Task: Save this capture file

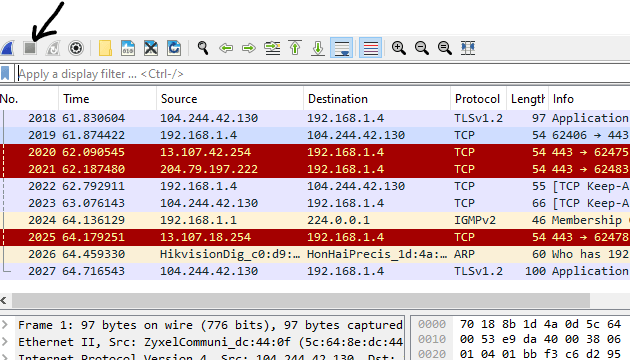Action: coord(128,48)
